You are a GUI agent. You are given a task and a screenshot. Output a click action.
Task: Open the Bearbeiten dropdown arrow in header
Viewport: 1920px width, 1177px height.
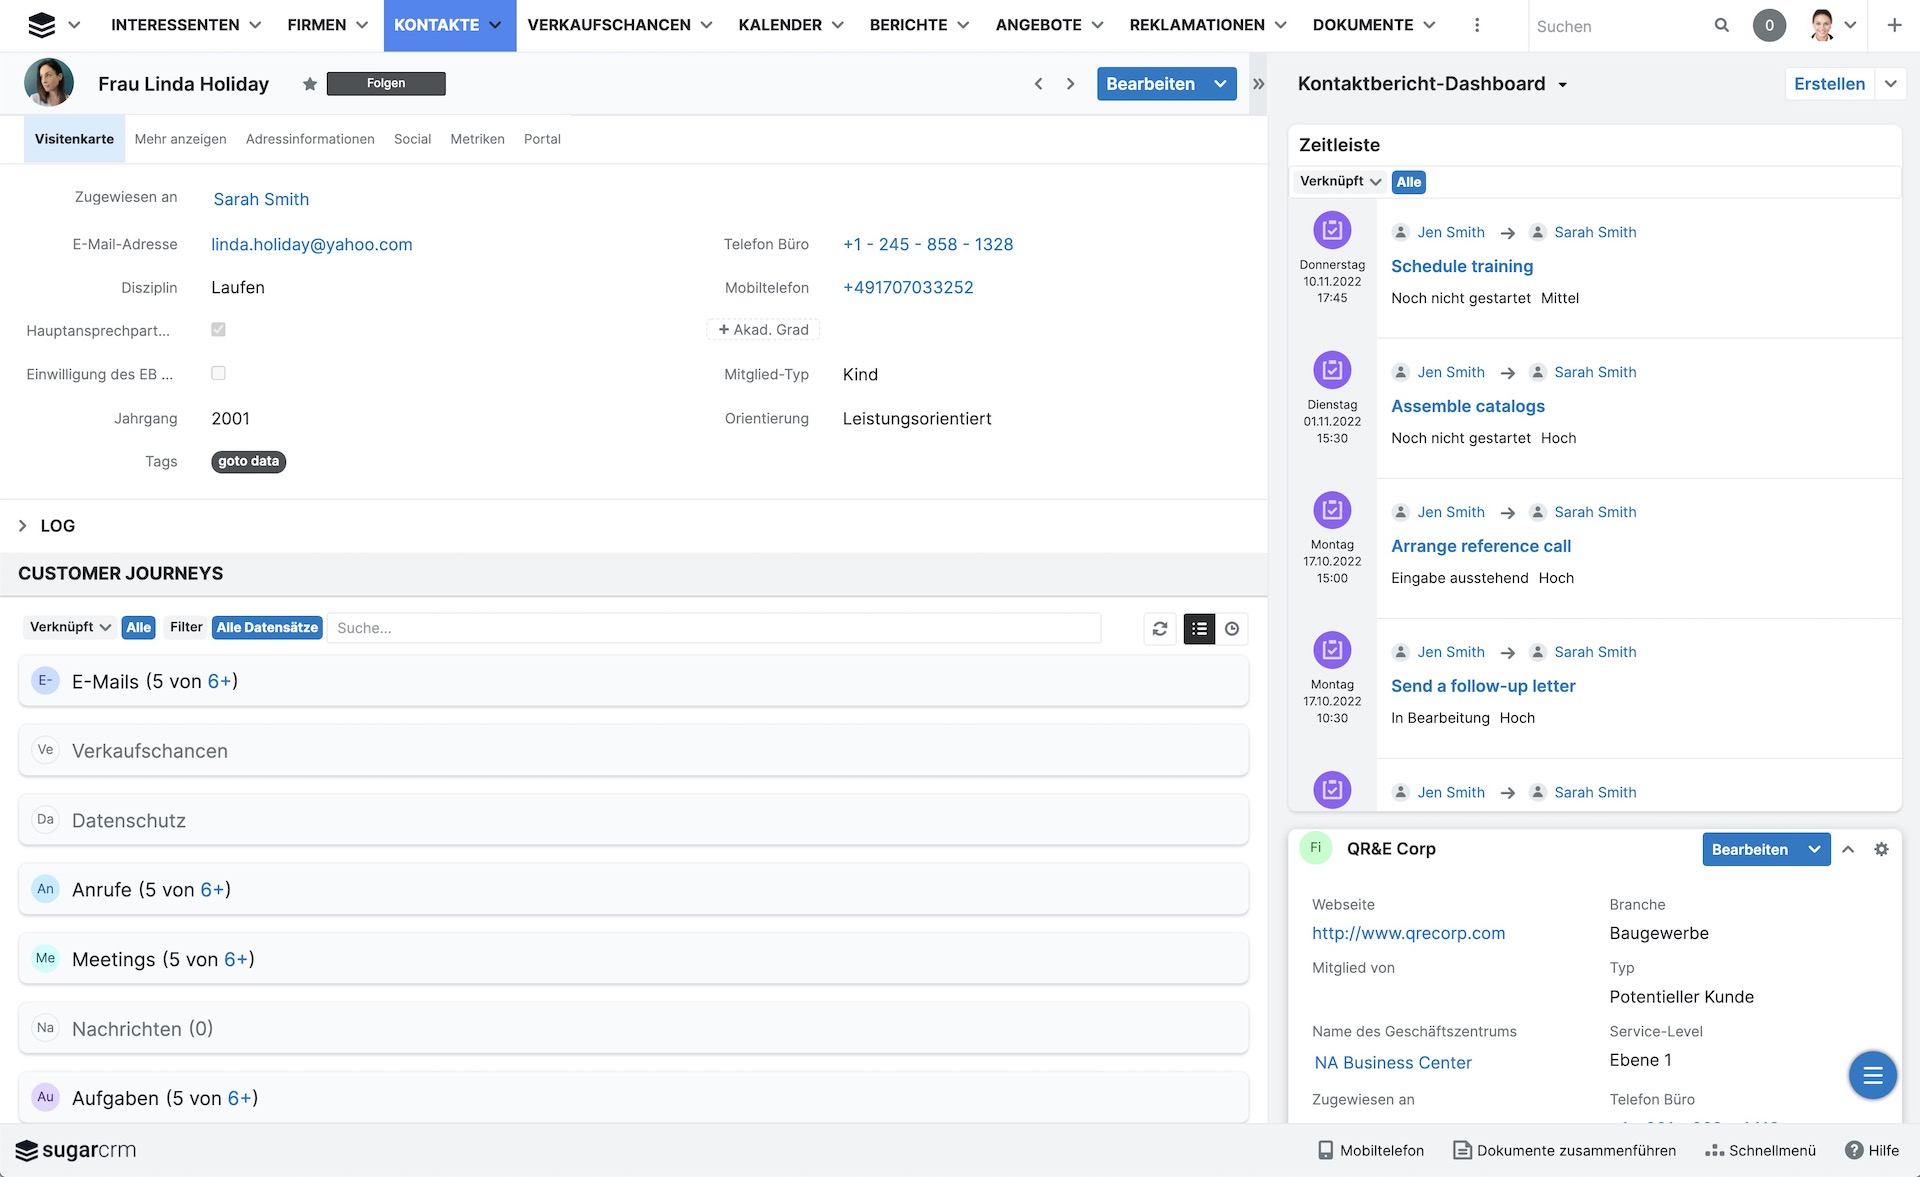tap(1220, 84)
